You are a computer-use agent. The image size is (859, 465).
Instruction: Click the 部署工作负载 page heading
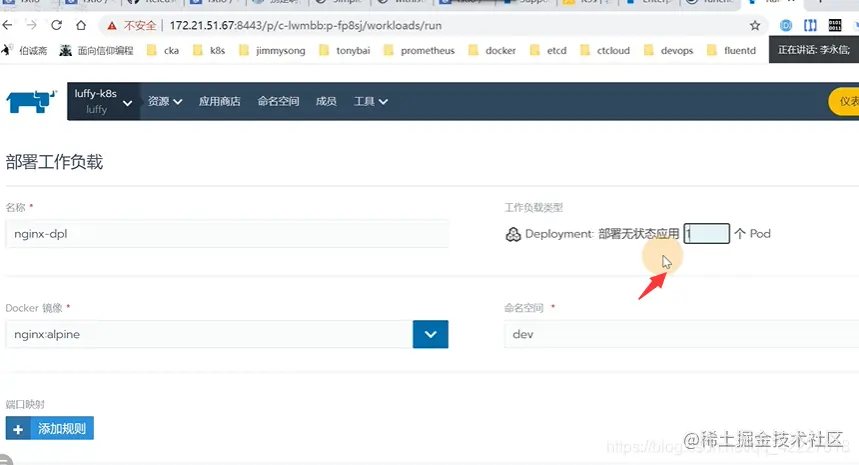[x=54, y=162]
